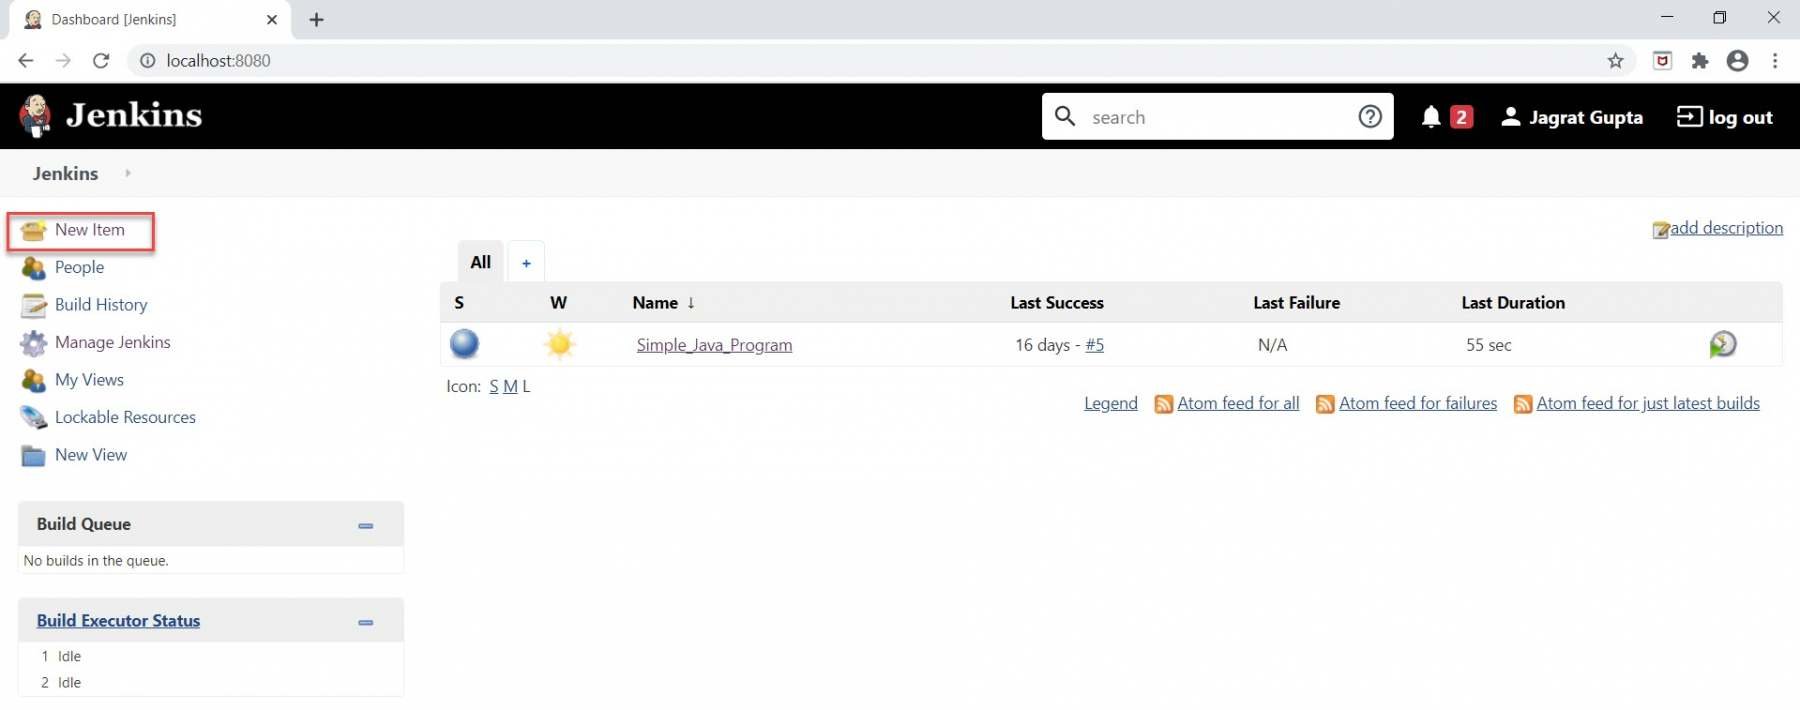This screenshot has width=1800, height=710.
Task: Reload the browser page
Action: 101,61
